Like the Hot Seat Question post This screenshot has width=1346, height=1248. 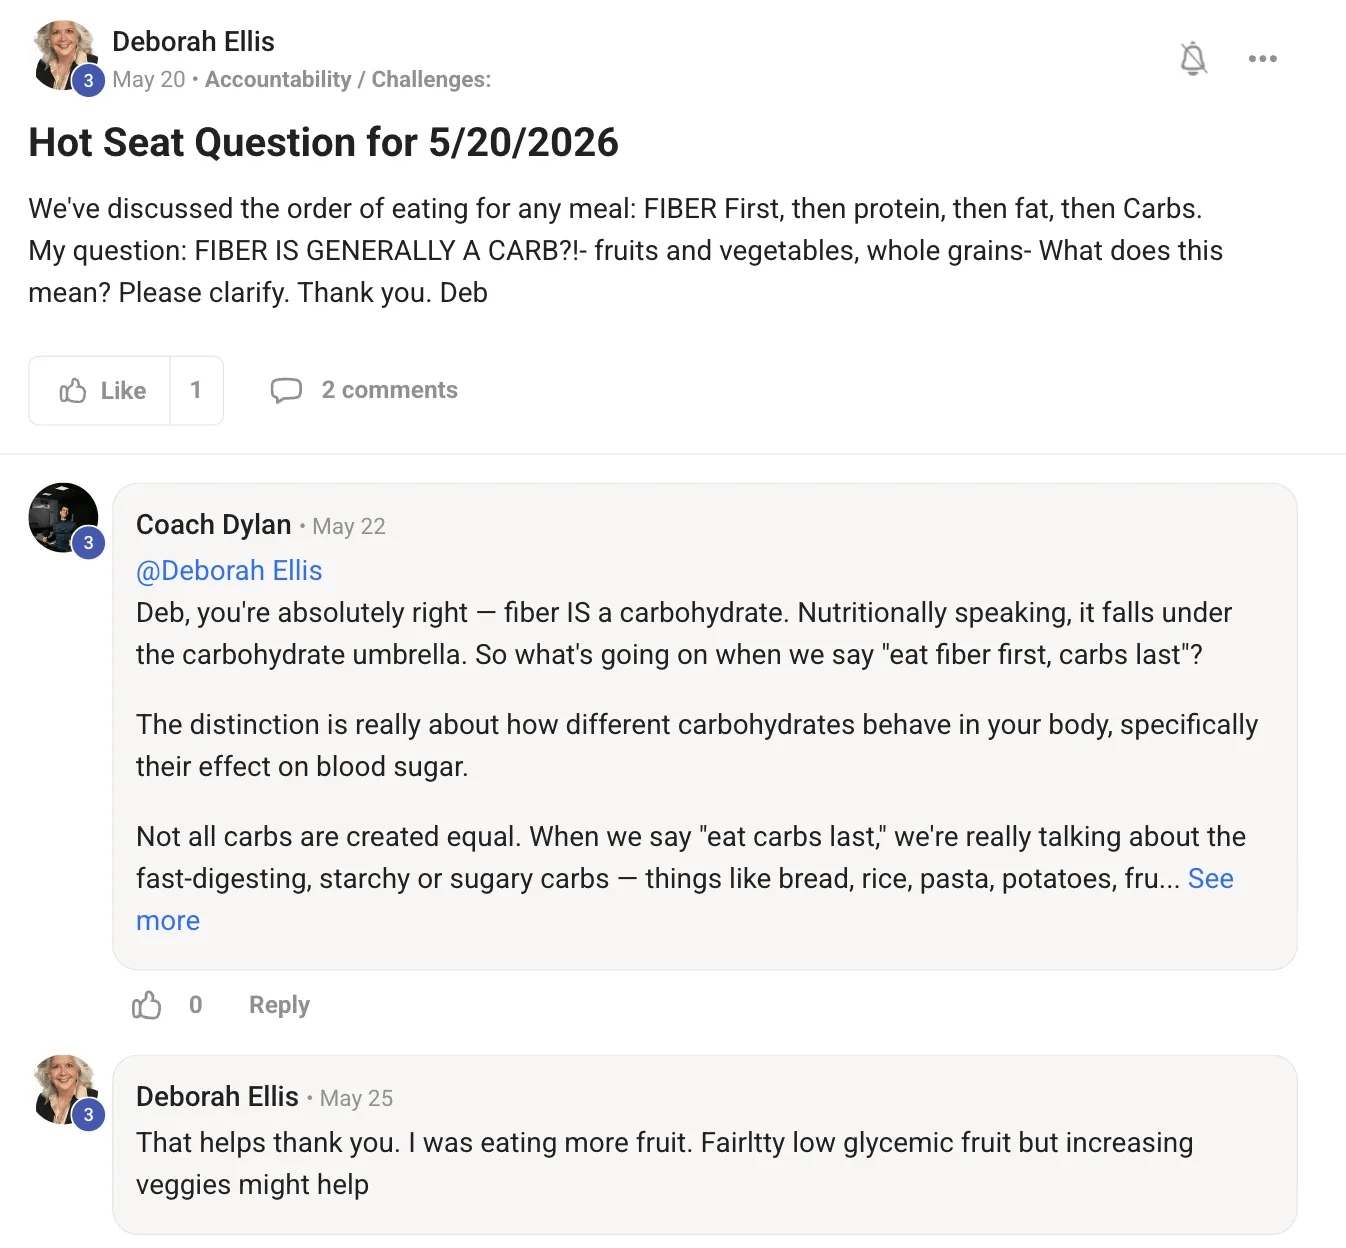click(x=100, y=391)
